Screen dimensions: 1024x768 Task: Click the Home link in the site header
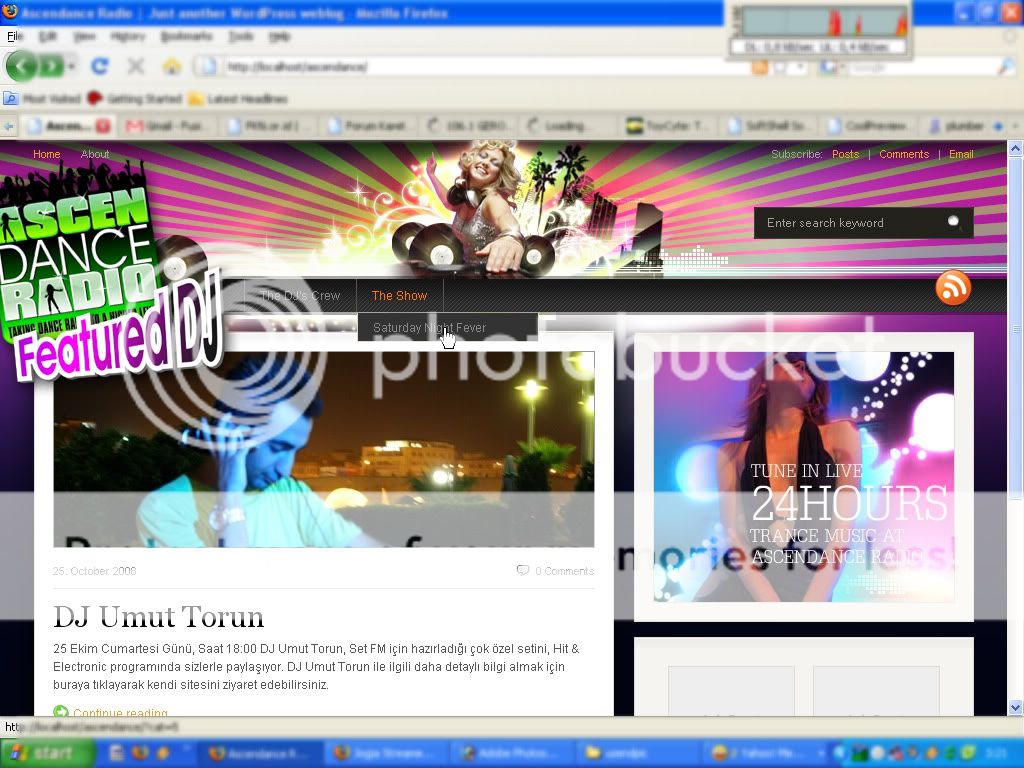[46, 154]
